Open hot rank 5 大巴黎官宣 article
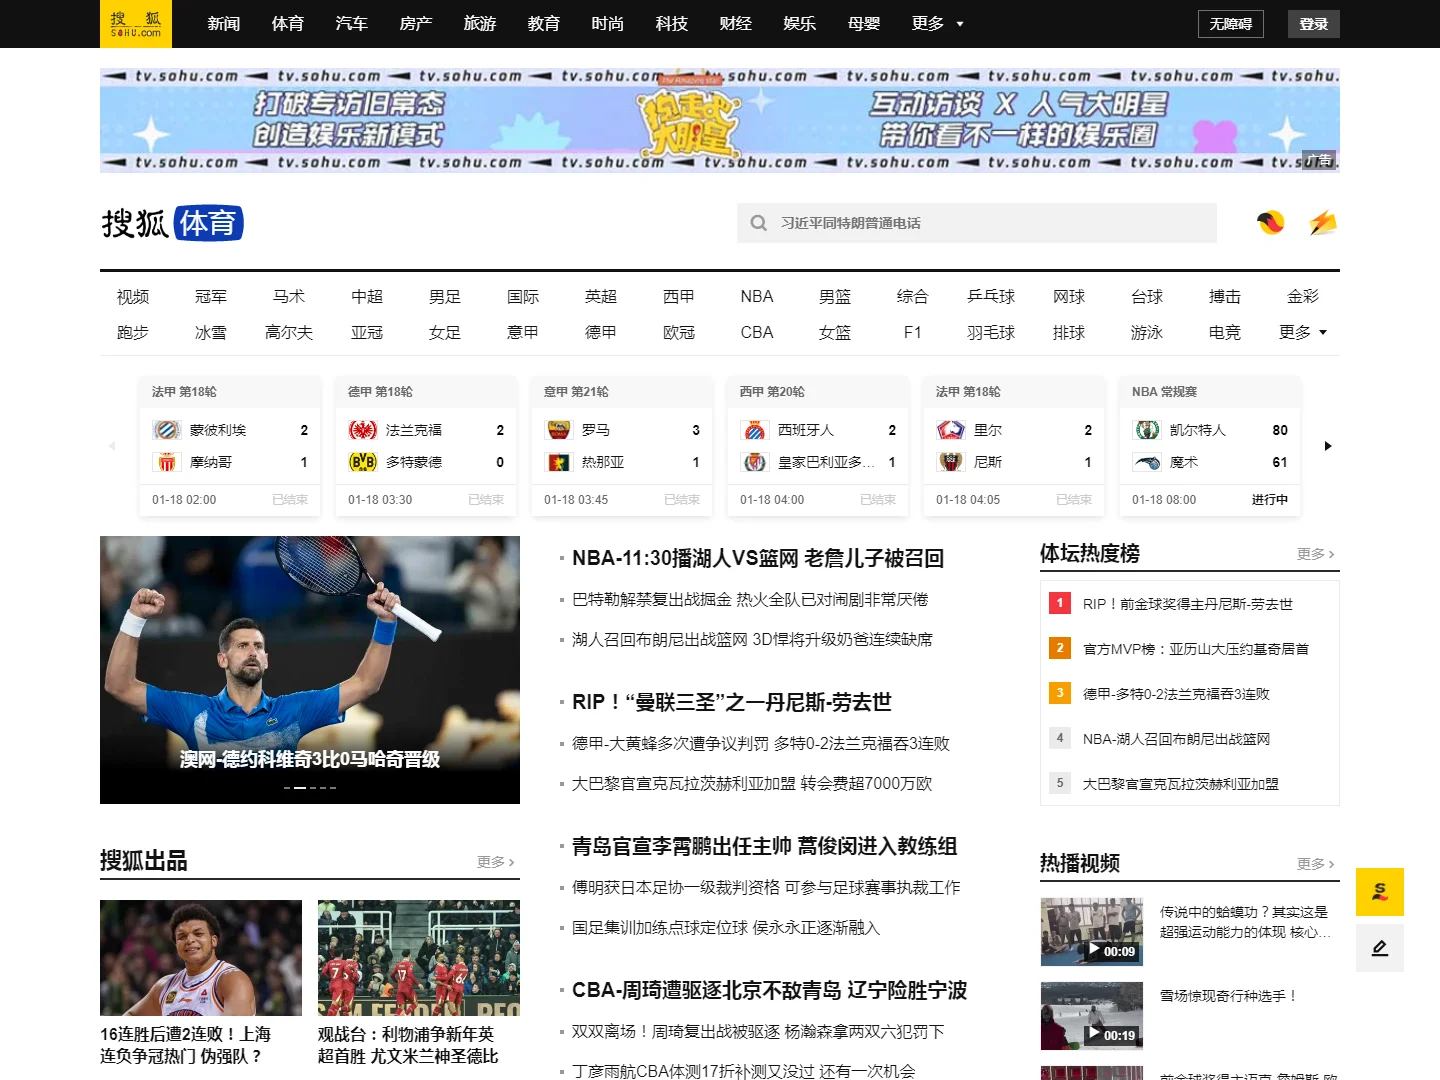 click(1181, 784)
